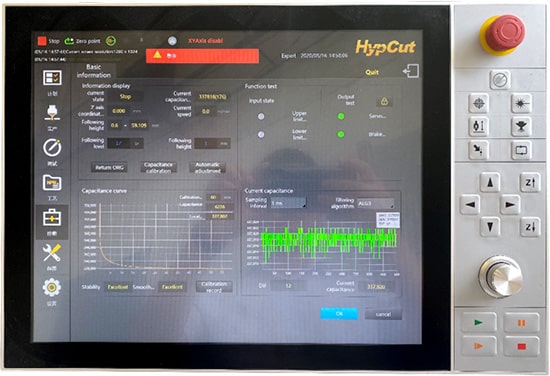550x376 pixels.
Task: Click the white legend box on Current capacitance chart
Action: click(x=388, y=220)
